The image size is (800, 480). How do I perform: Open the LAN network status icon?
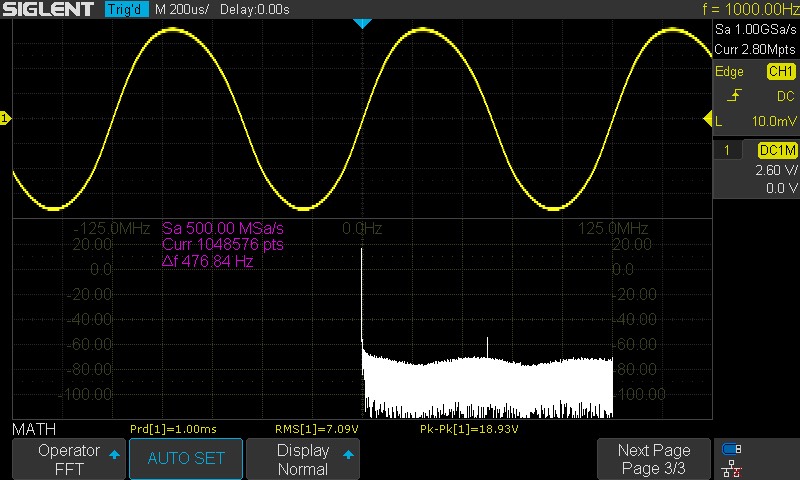point(731,467)
